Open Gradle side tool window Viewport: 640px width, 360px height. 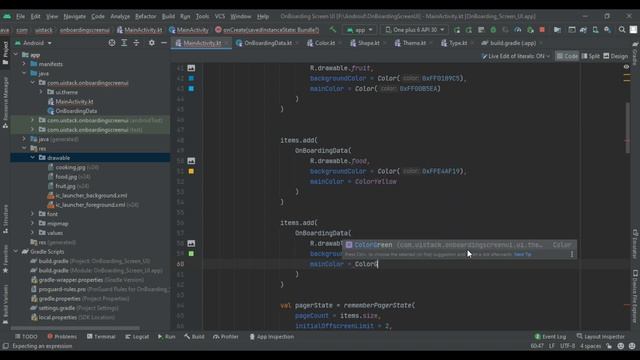pyautogui.click(x=635, y=53)
